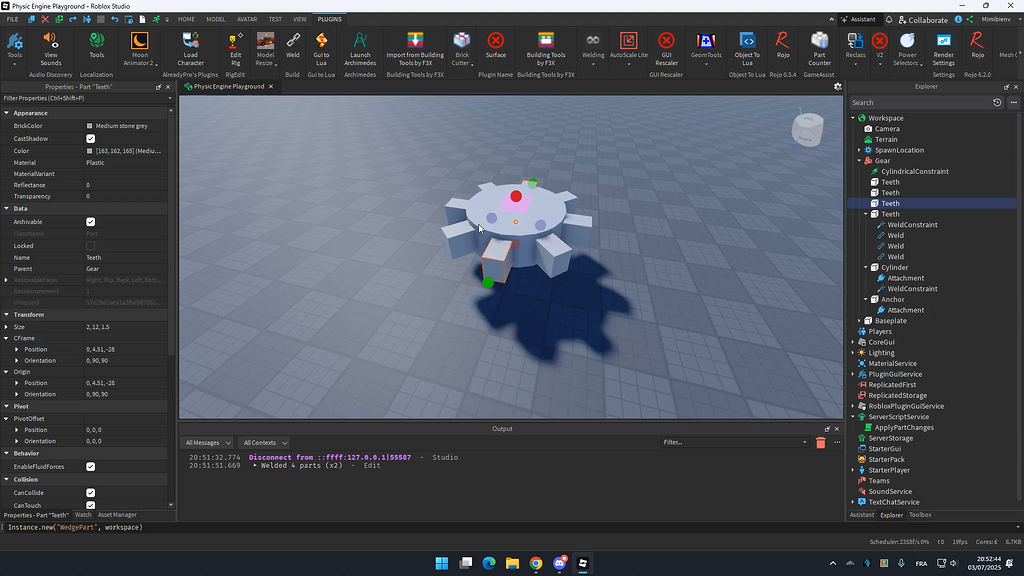Open the MODEL menu tab
This screenshot has width=1024, height=576.
(x=215, y=18)
